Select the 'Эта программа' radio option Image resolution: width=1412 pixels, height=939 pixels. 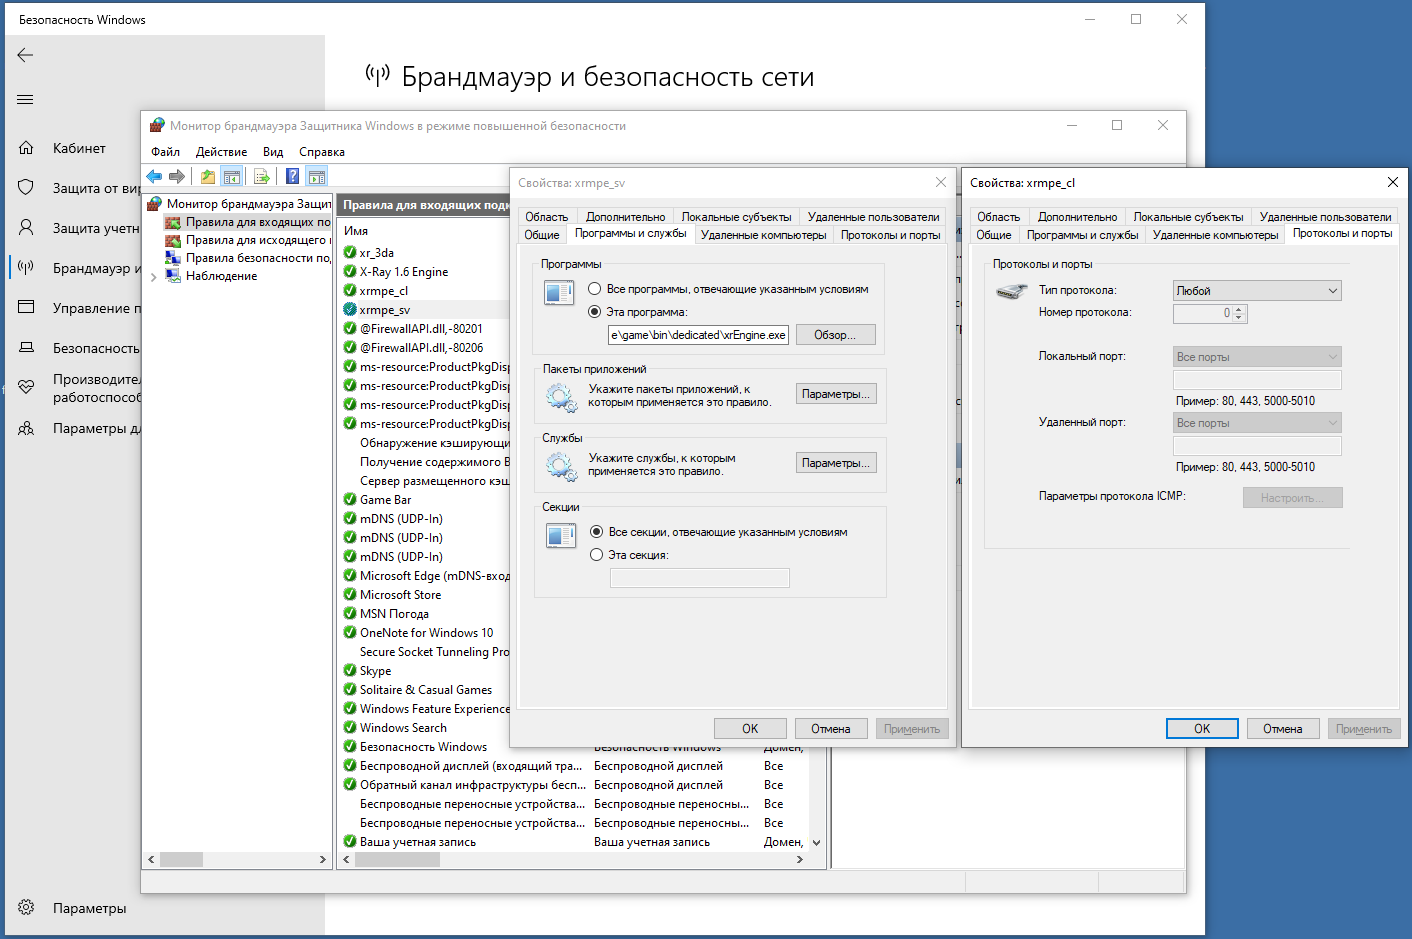(x=595, y=312)
